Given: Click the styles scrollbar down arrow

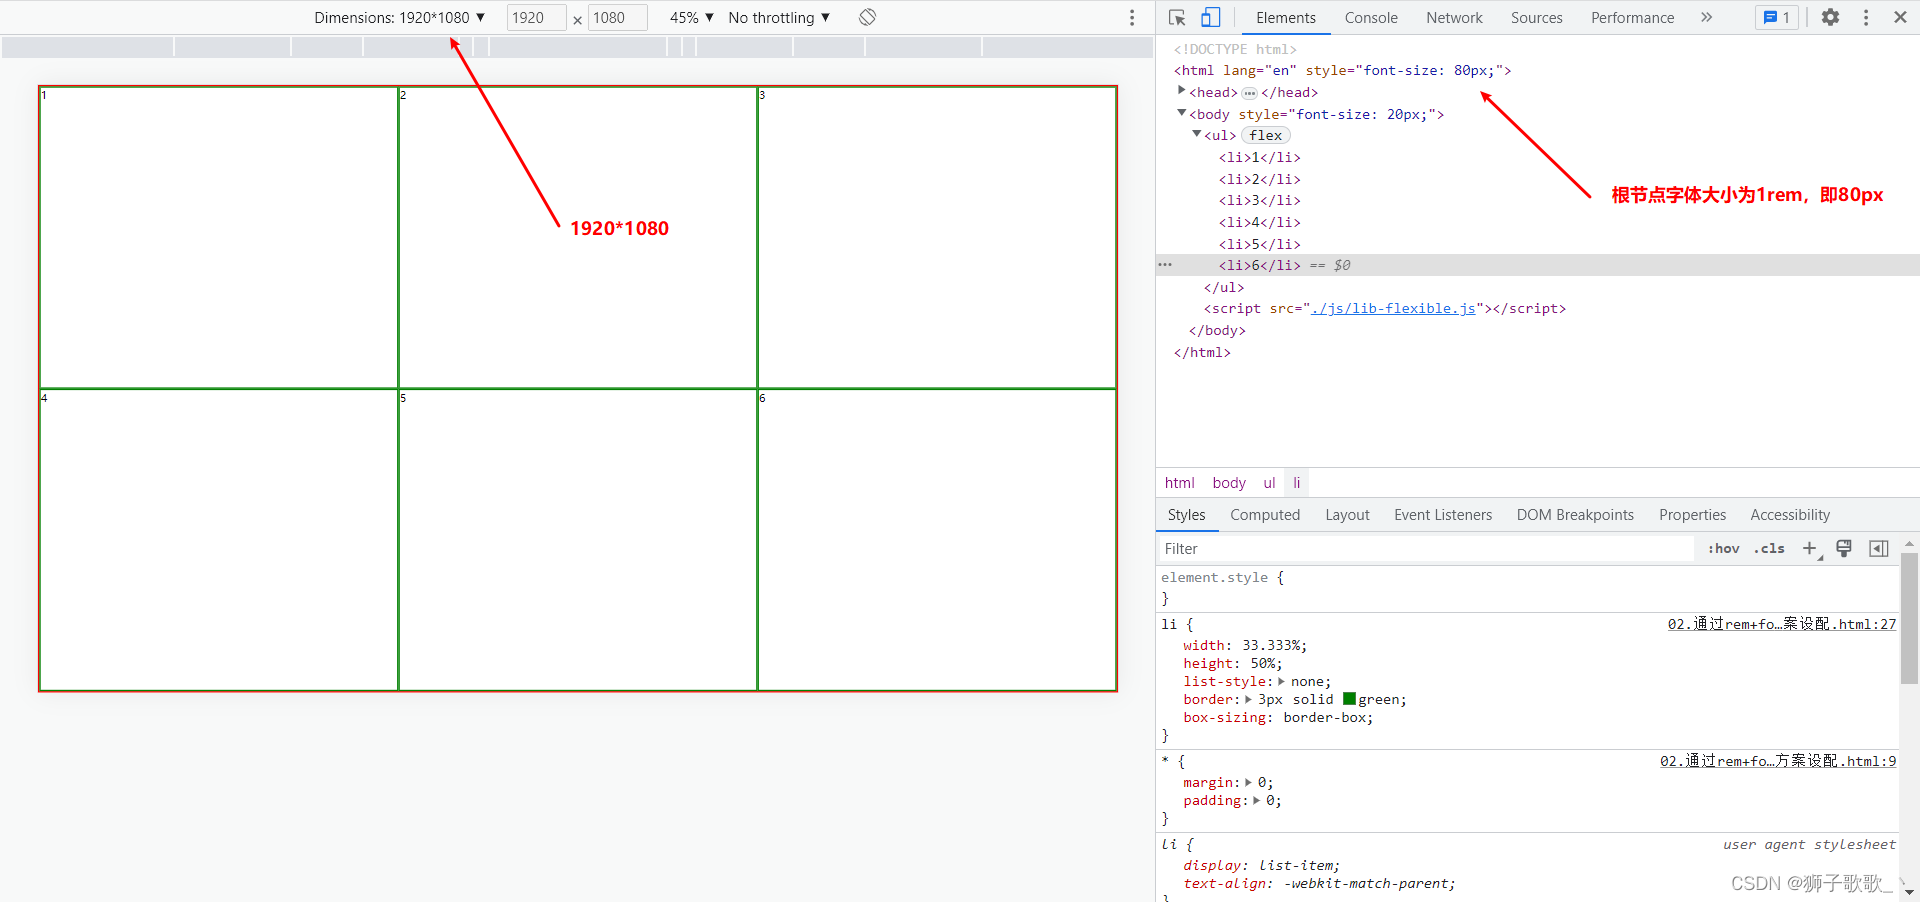Looking at the screenshot, I should pyautogui.click(x=1909, y=892).
